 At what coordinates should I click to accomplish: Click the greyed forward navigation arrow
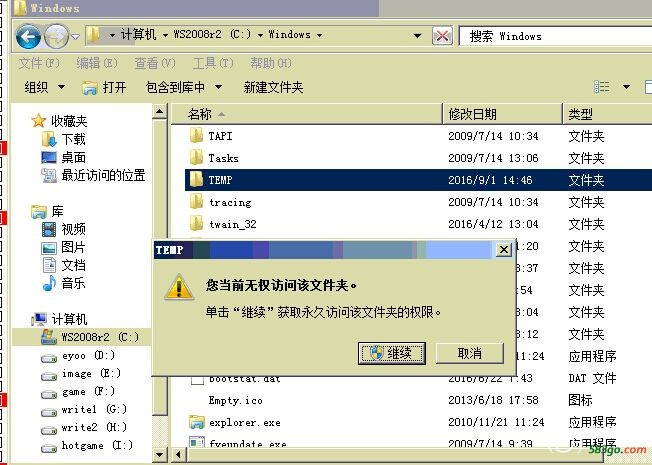[x=56, y=37]
